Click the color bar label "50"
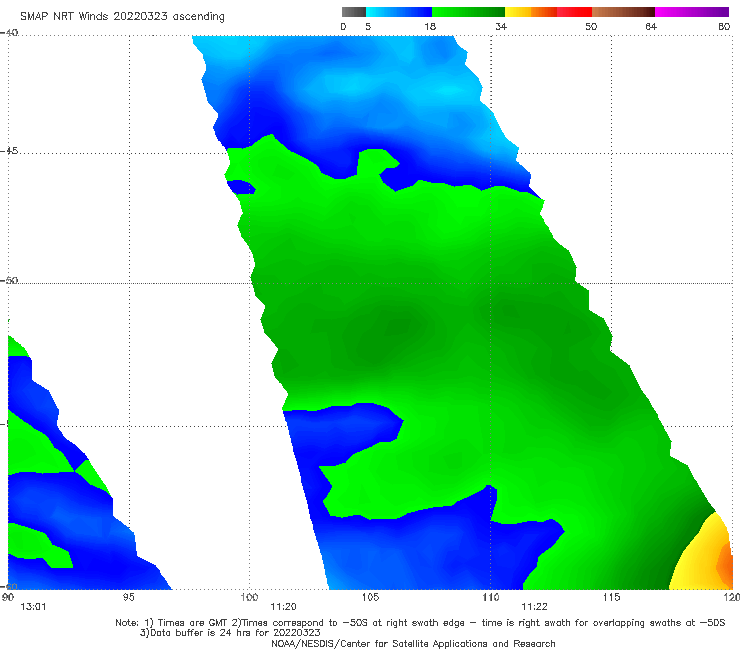Viewport: 740px width, 650px height. point(591,27)
